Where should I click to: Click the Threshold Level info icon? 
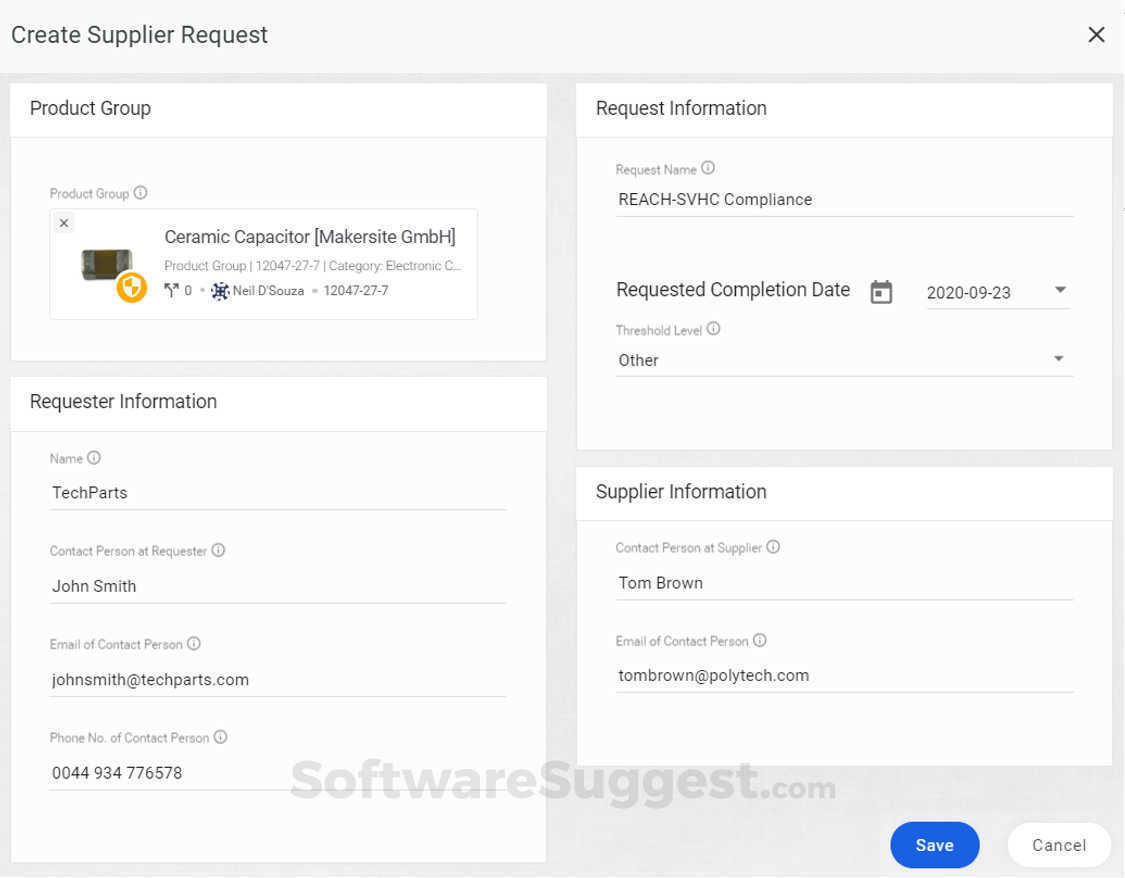(x=713, y=329)
